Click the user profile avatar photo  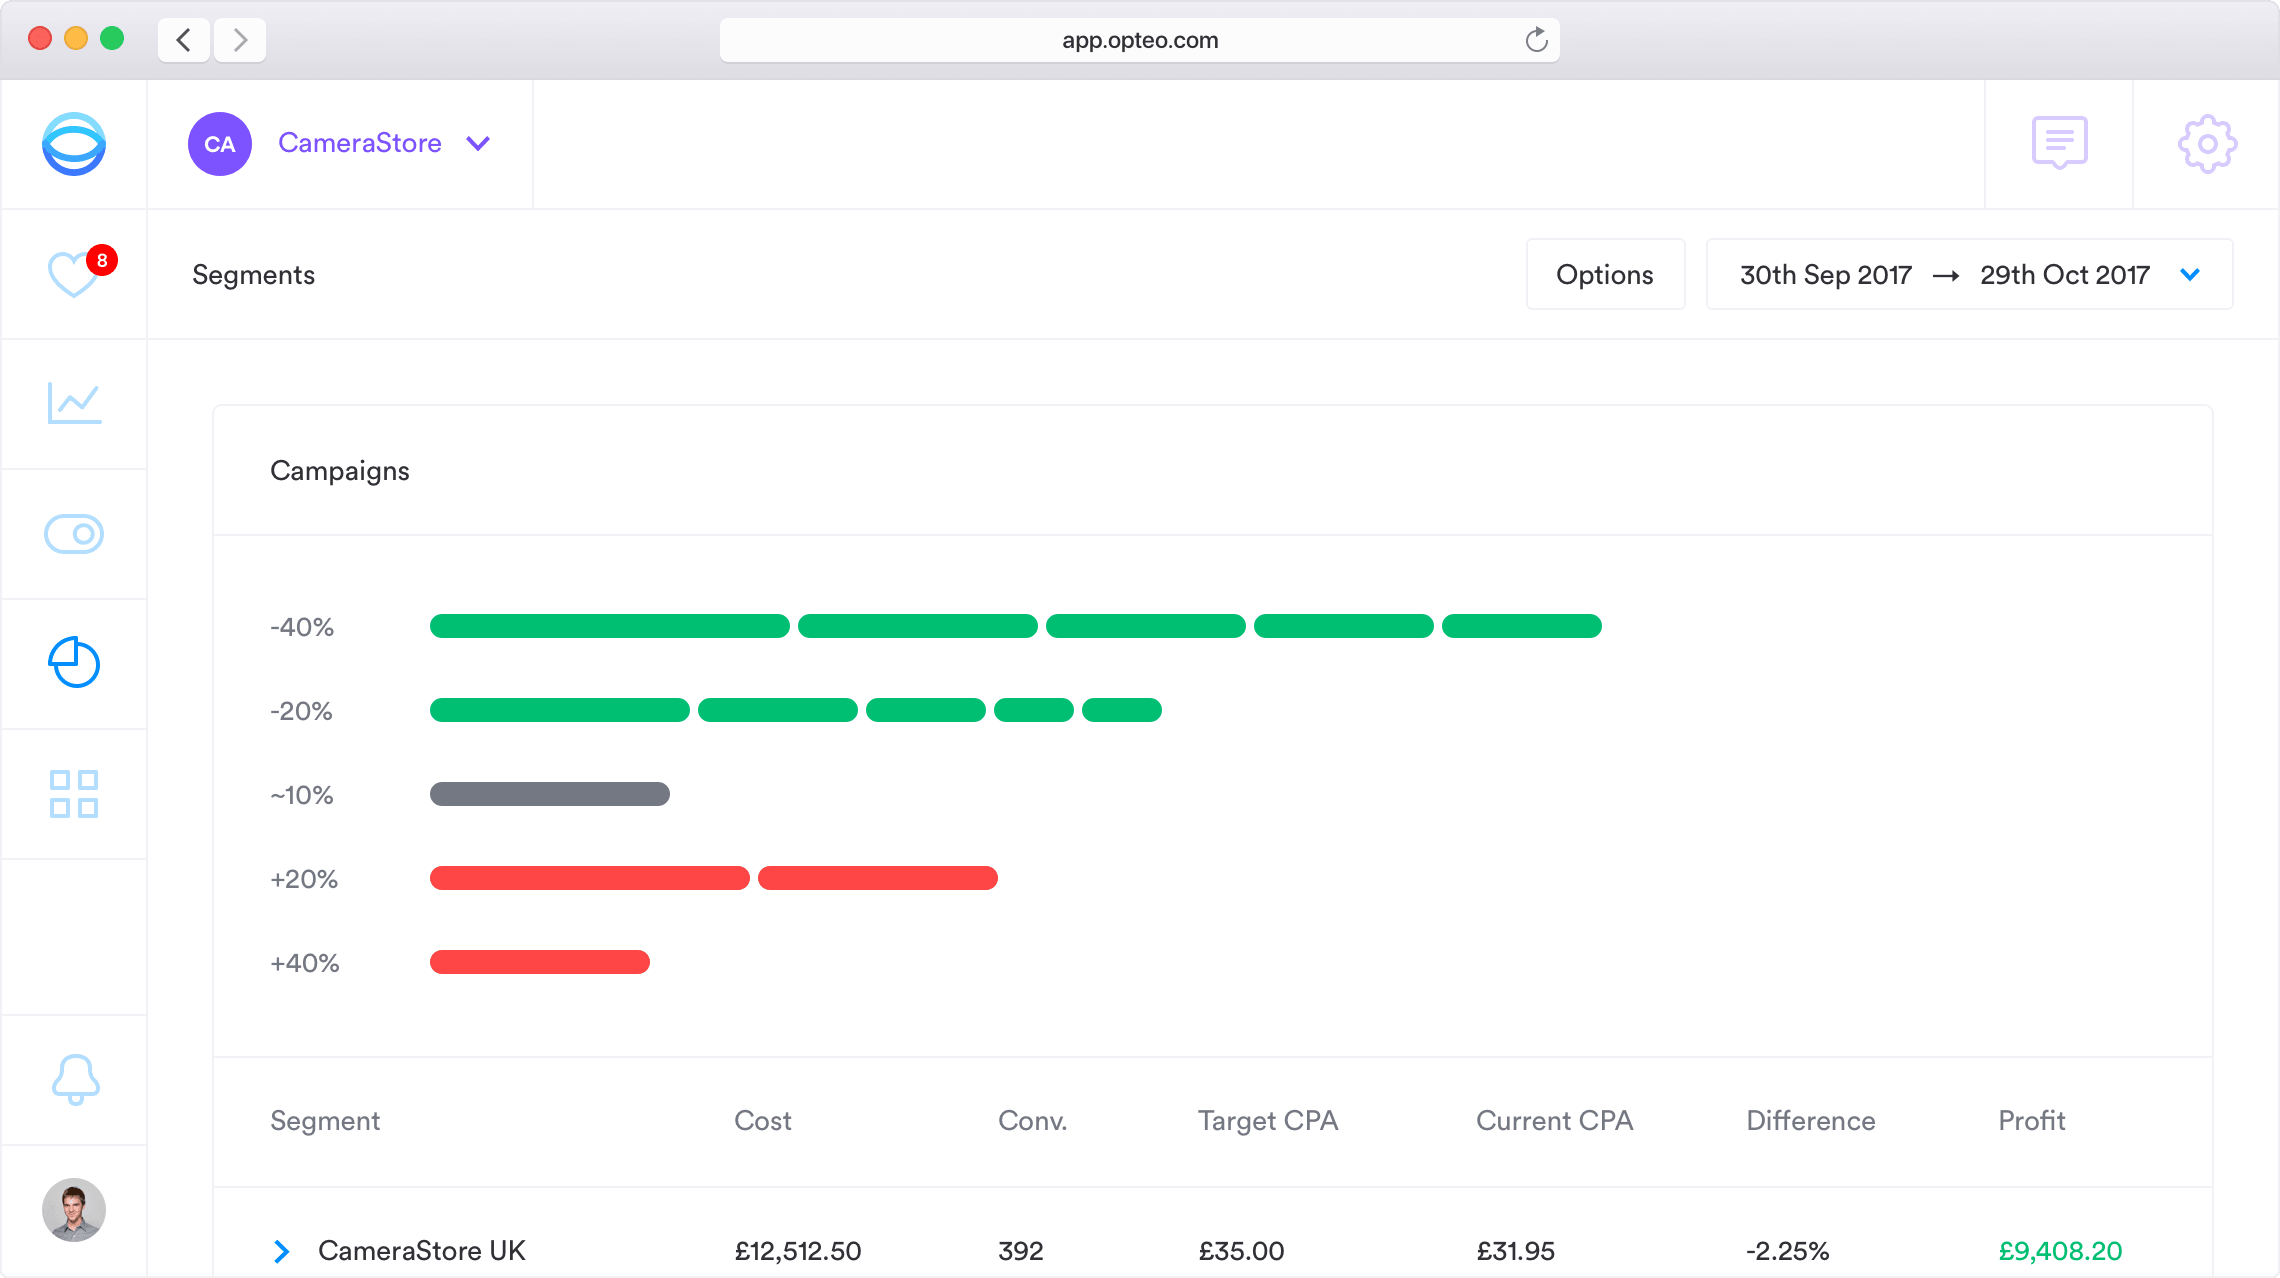click(74, 1210)
